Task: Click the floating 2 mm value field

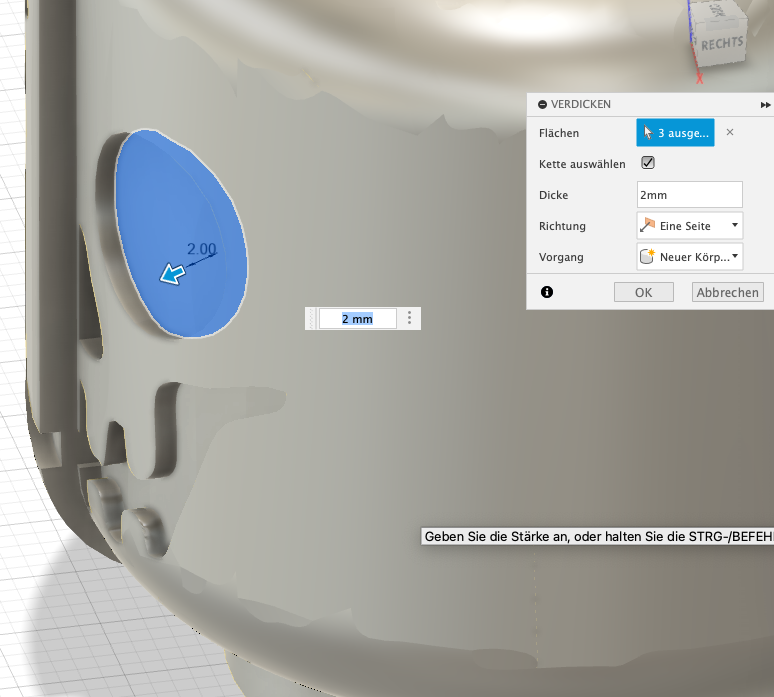Action: (357, 318)
